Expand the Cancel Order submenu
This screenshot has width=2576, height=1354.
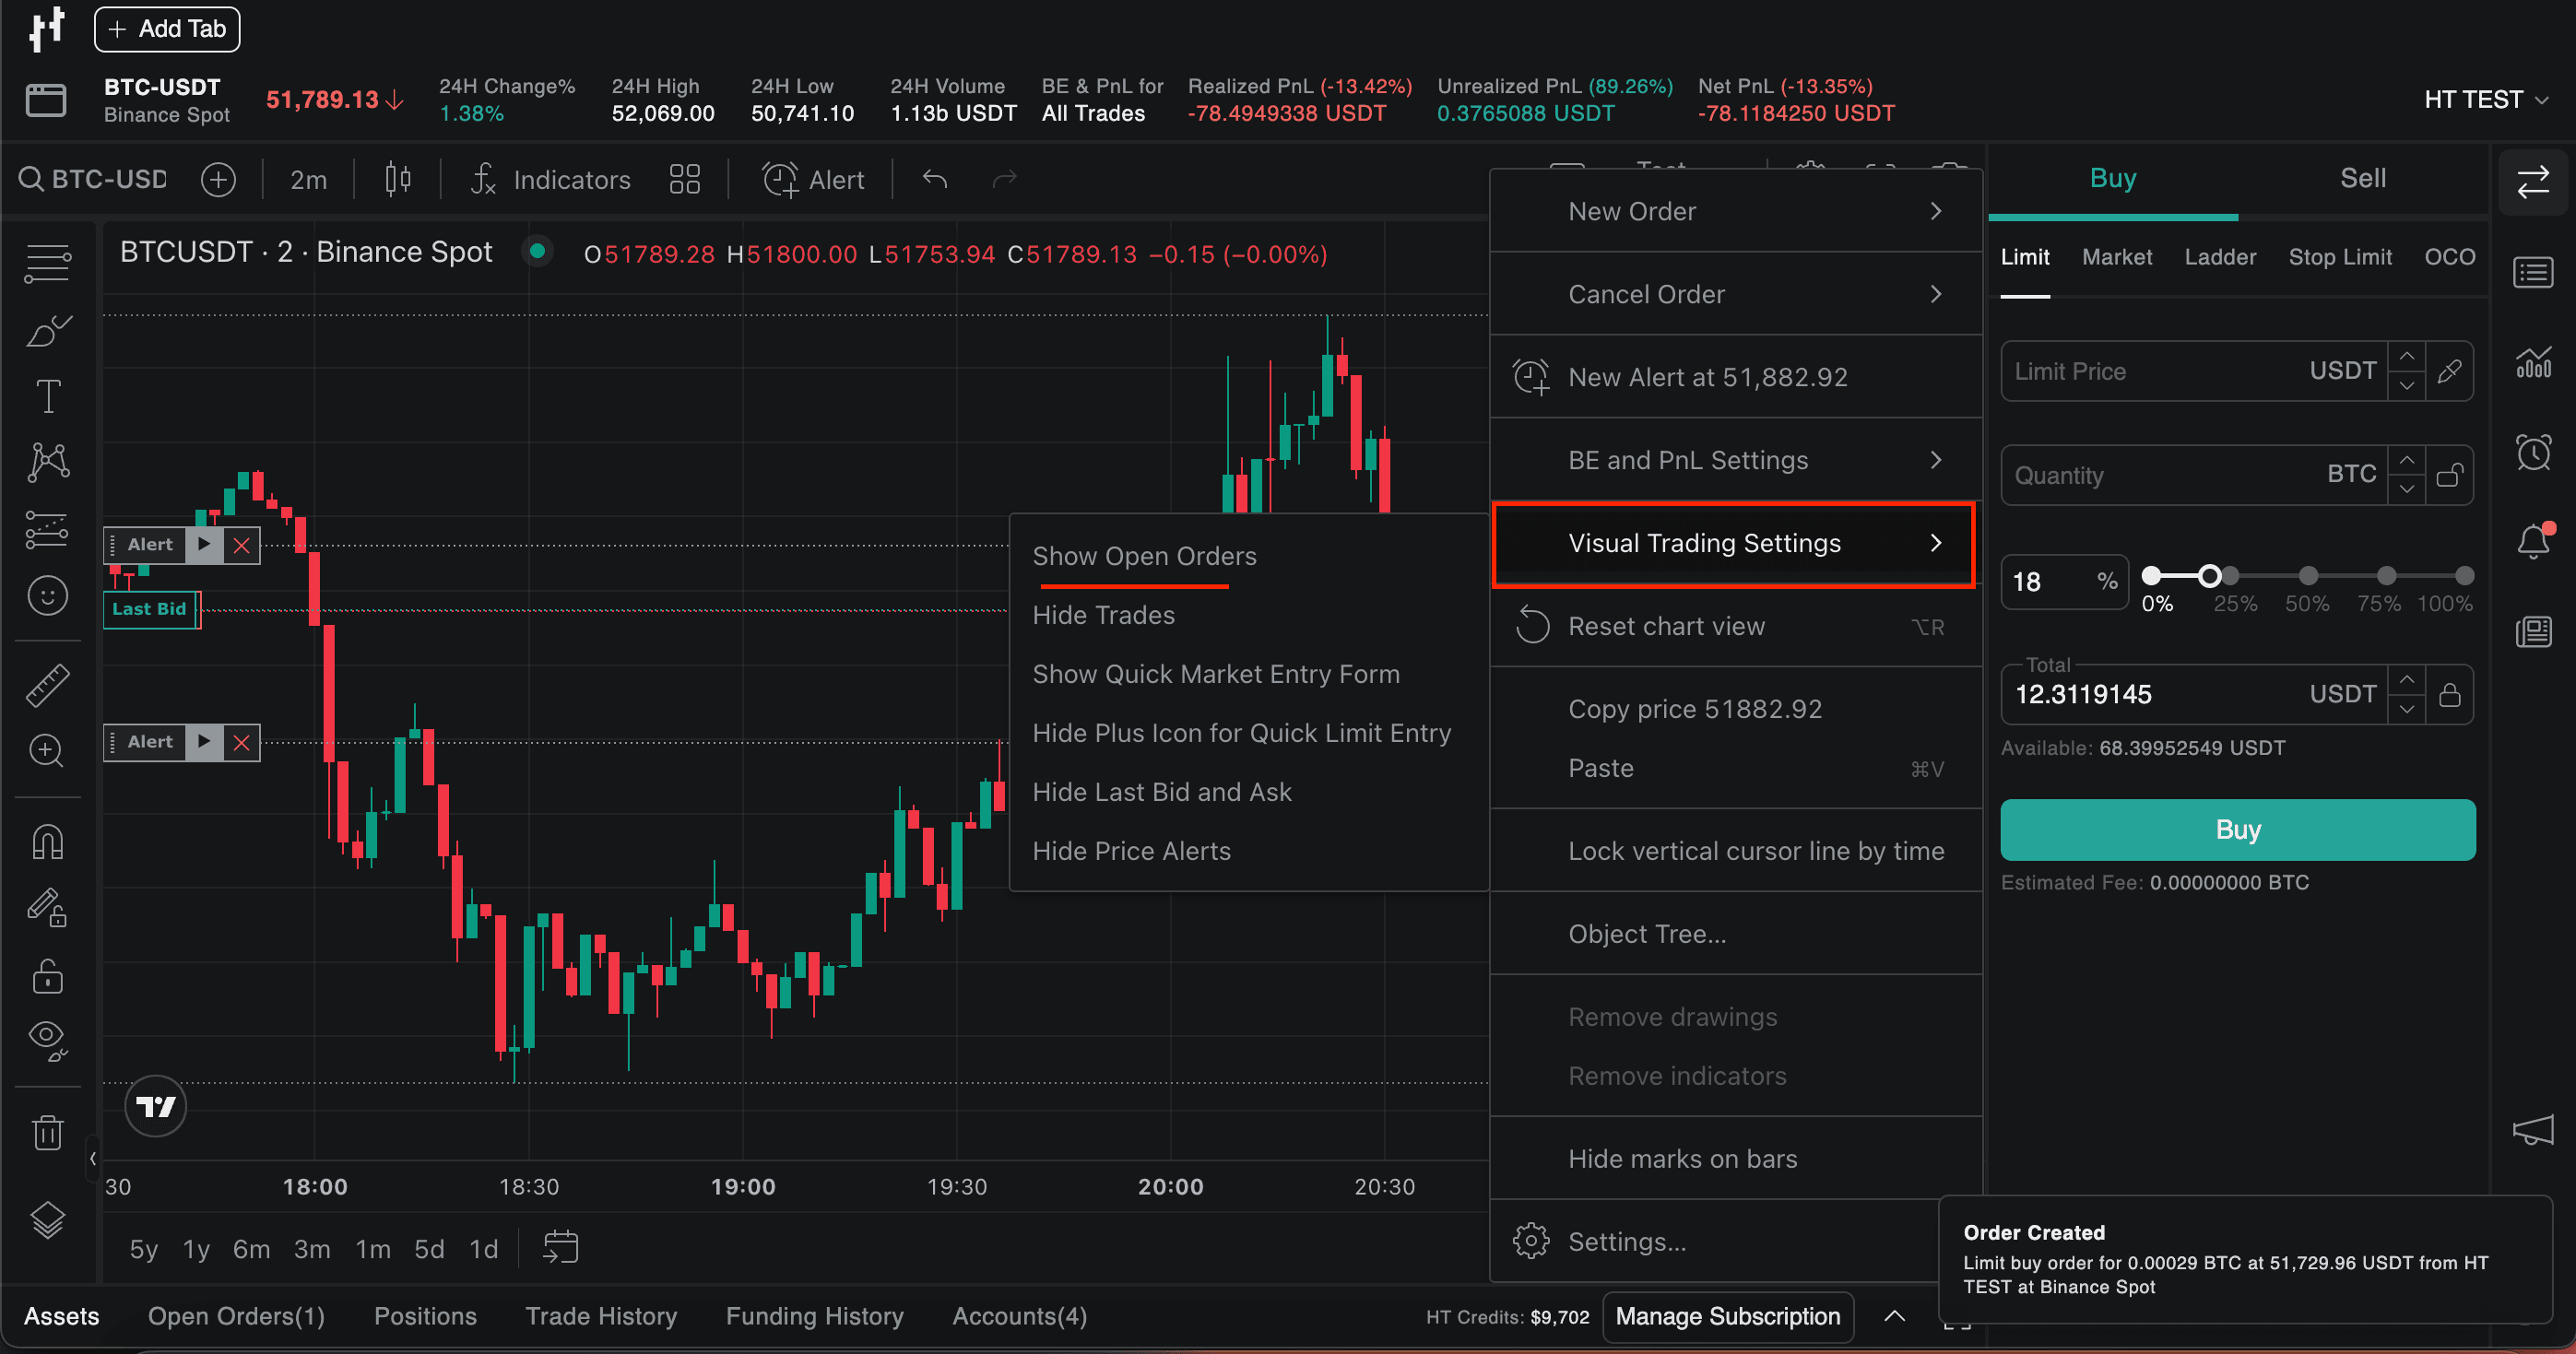1736,294
